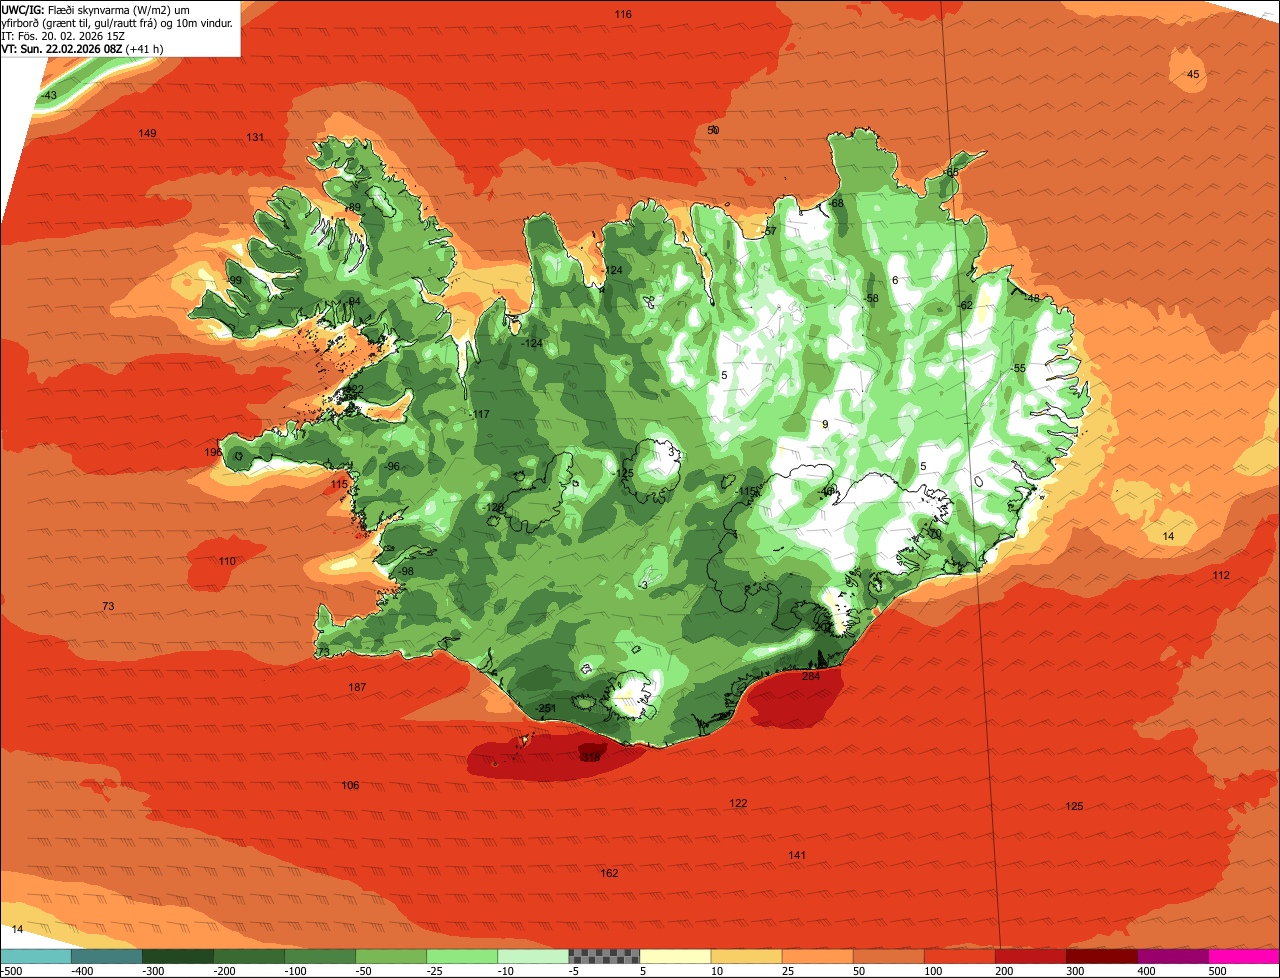Click the flux value -55 on the map
Screen dimensions: 1280x978
[1019, 369]
